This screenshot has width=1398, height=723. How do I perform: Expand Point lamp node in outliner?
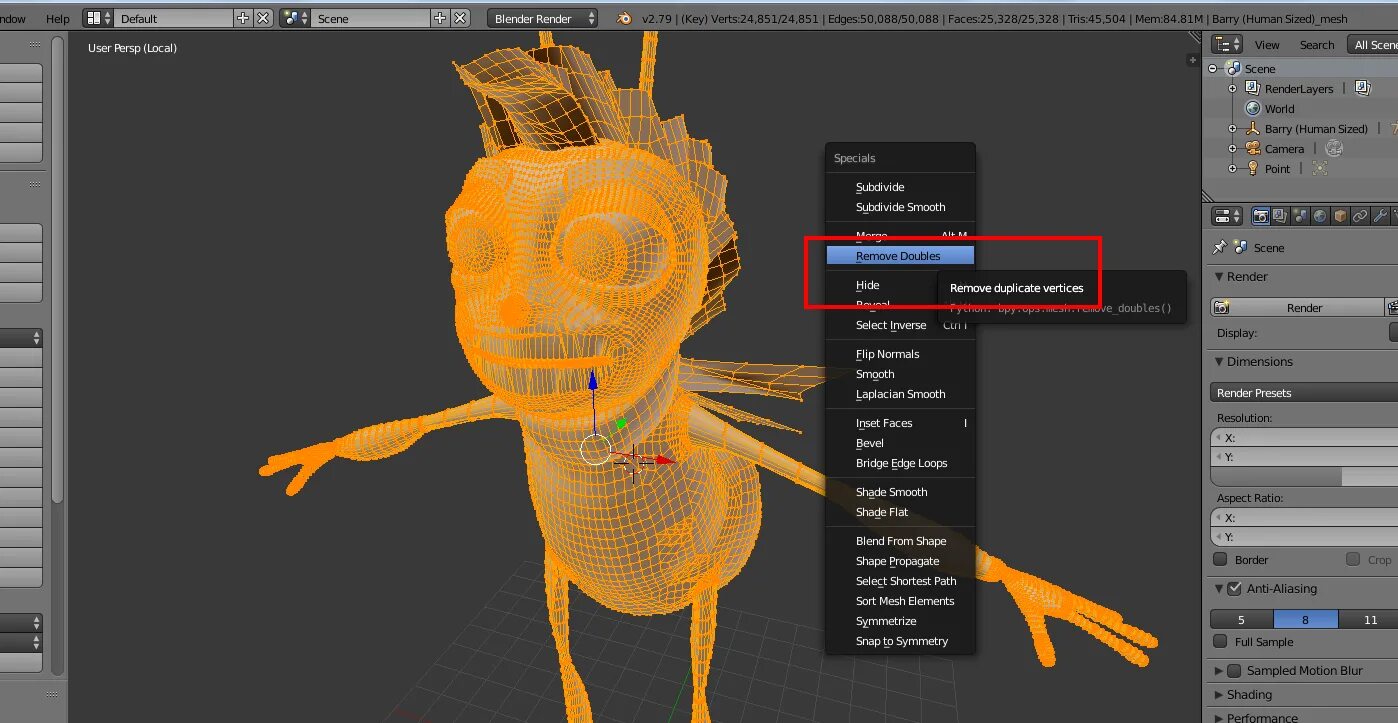1233,168
